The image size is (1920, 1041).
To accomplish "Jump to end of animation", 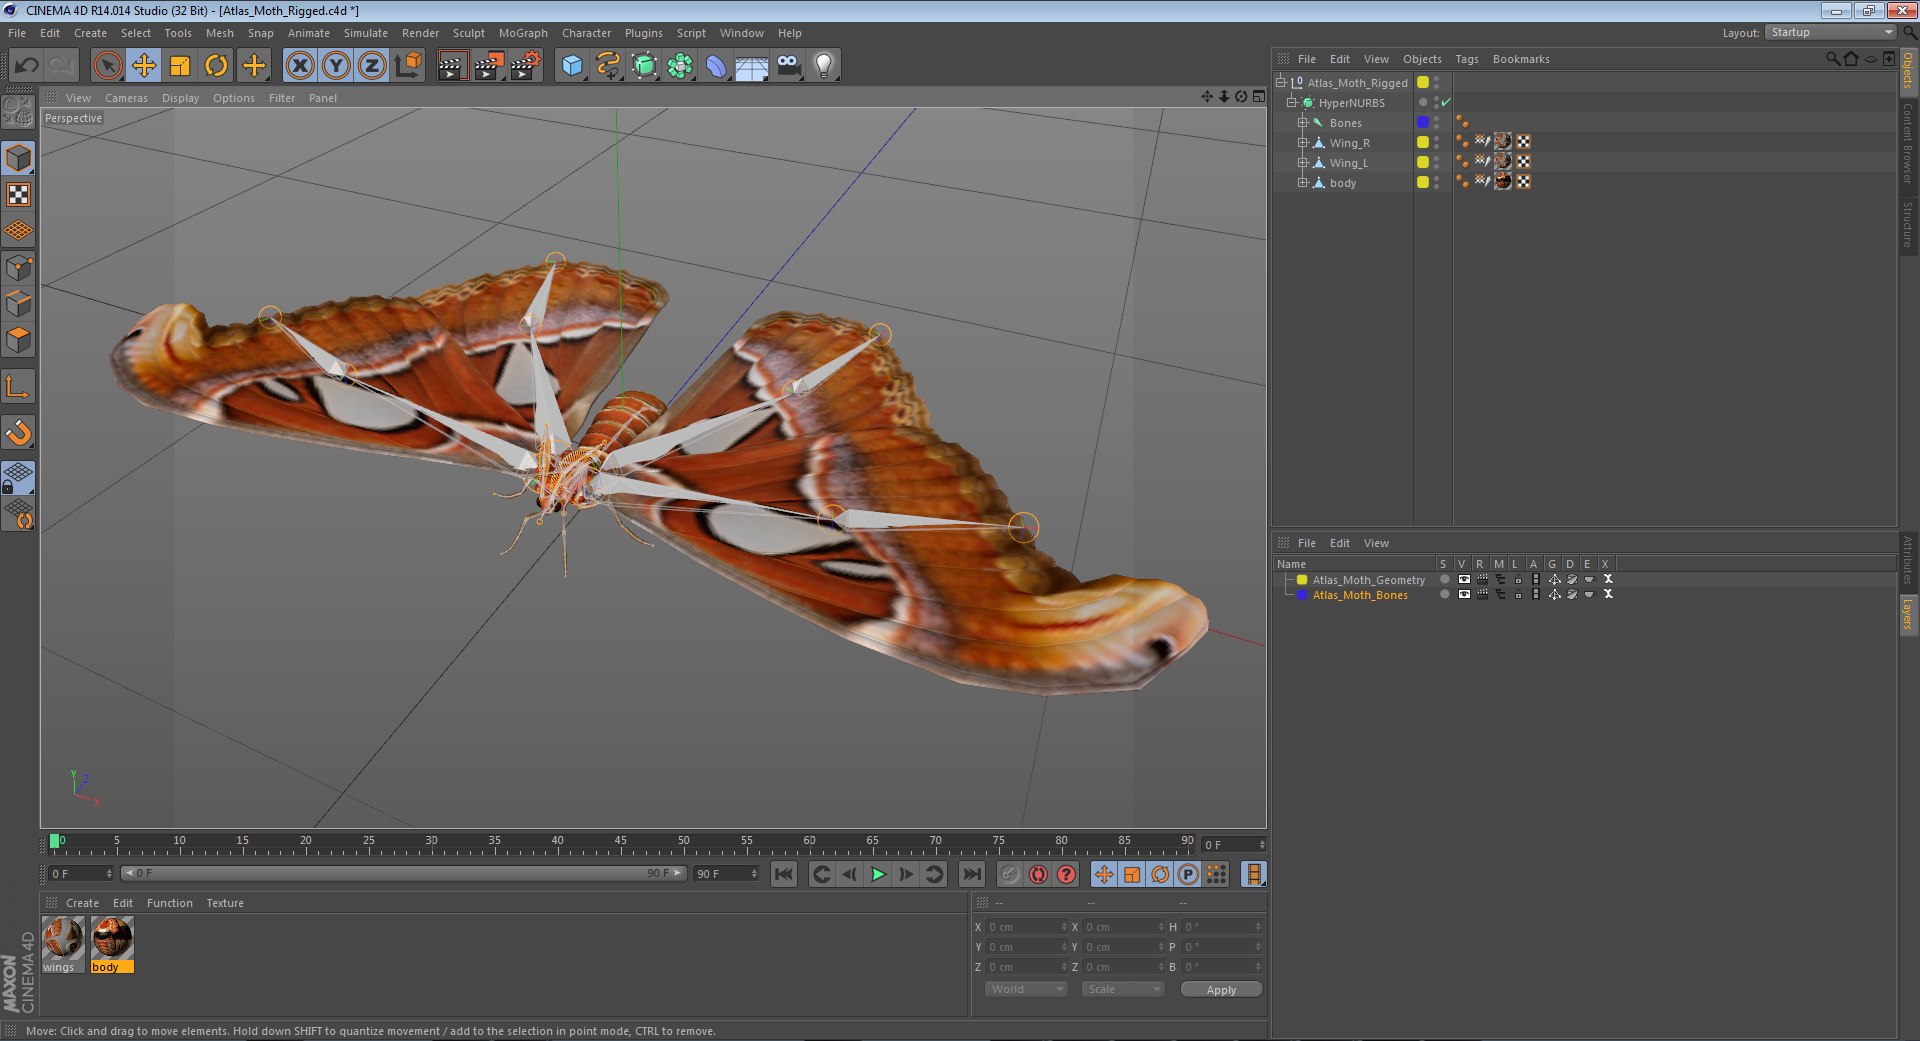I will [971, 874].
